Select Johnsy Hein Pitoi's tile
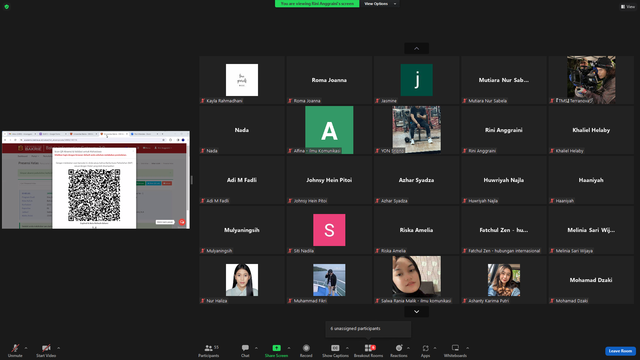This screenshot has height=360, width=640. click(329, 180)
